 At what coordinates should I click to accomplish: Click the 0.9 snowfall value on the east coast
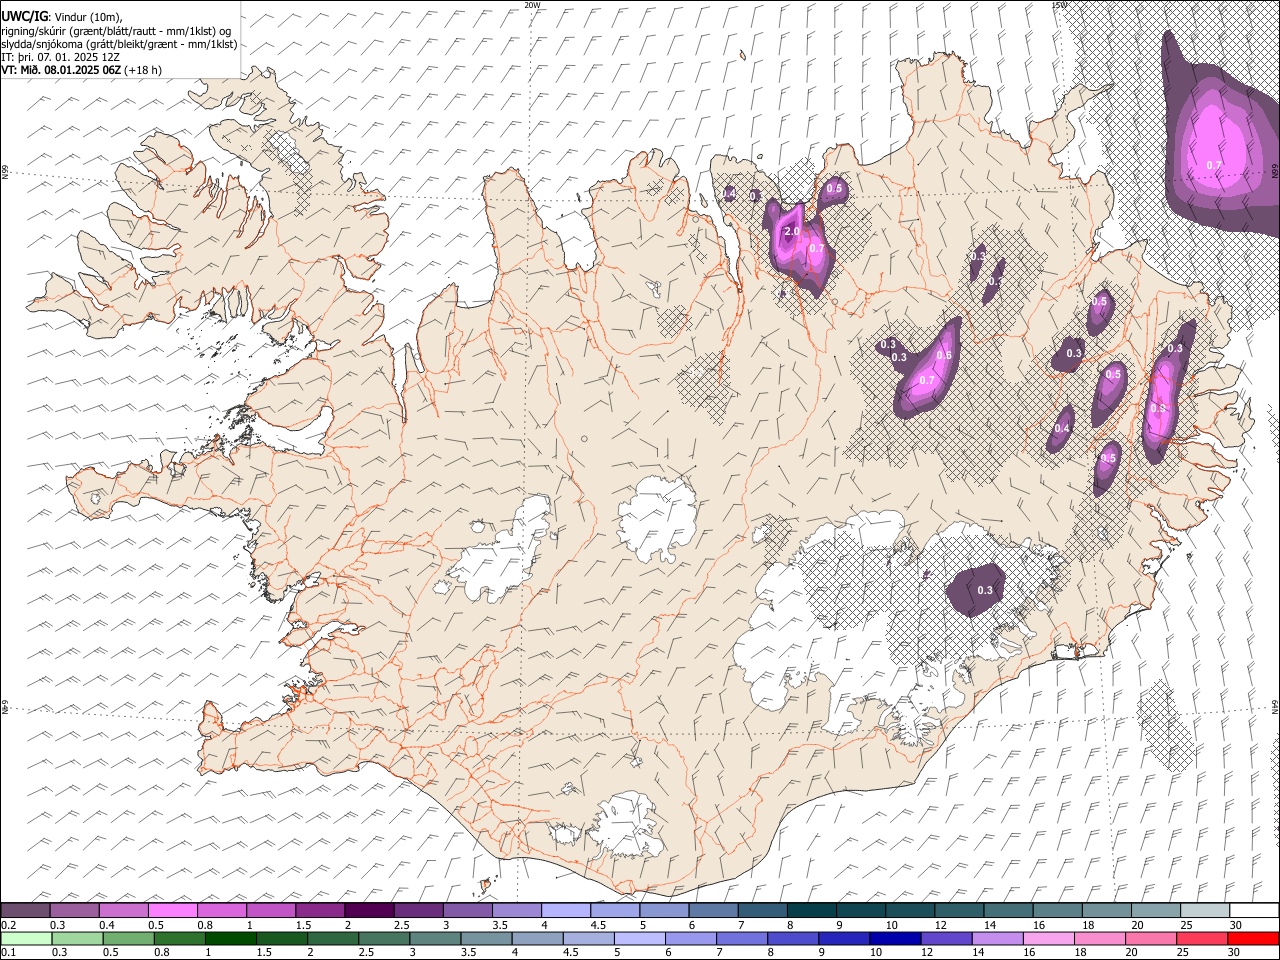coord(1158,408)
